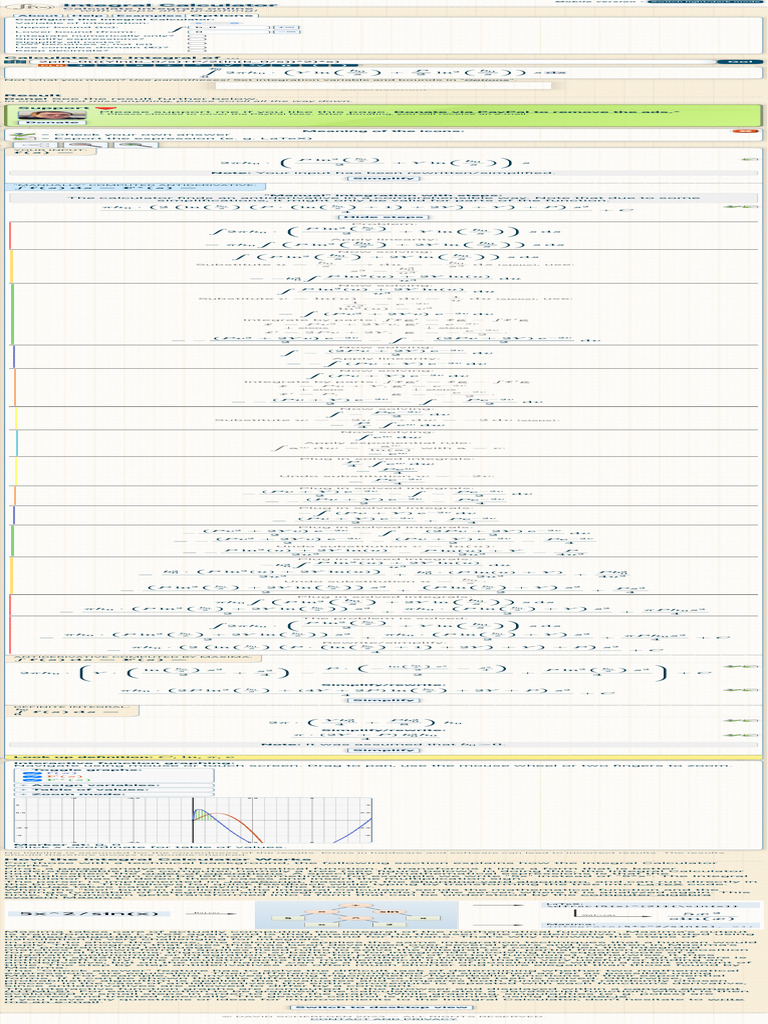This screenshot has width=768, height=1024.
Task: Click inside the interactive function graph
Action: (193, 820)
